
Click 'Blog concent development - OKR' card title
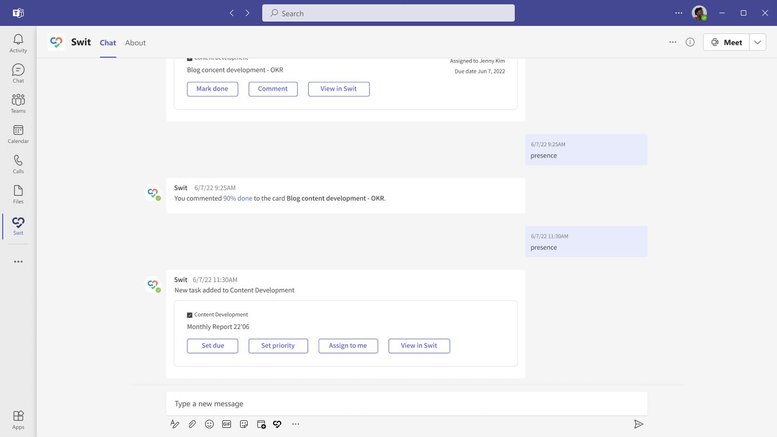tap(235, 70)
